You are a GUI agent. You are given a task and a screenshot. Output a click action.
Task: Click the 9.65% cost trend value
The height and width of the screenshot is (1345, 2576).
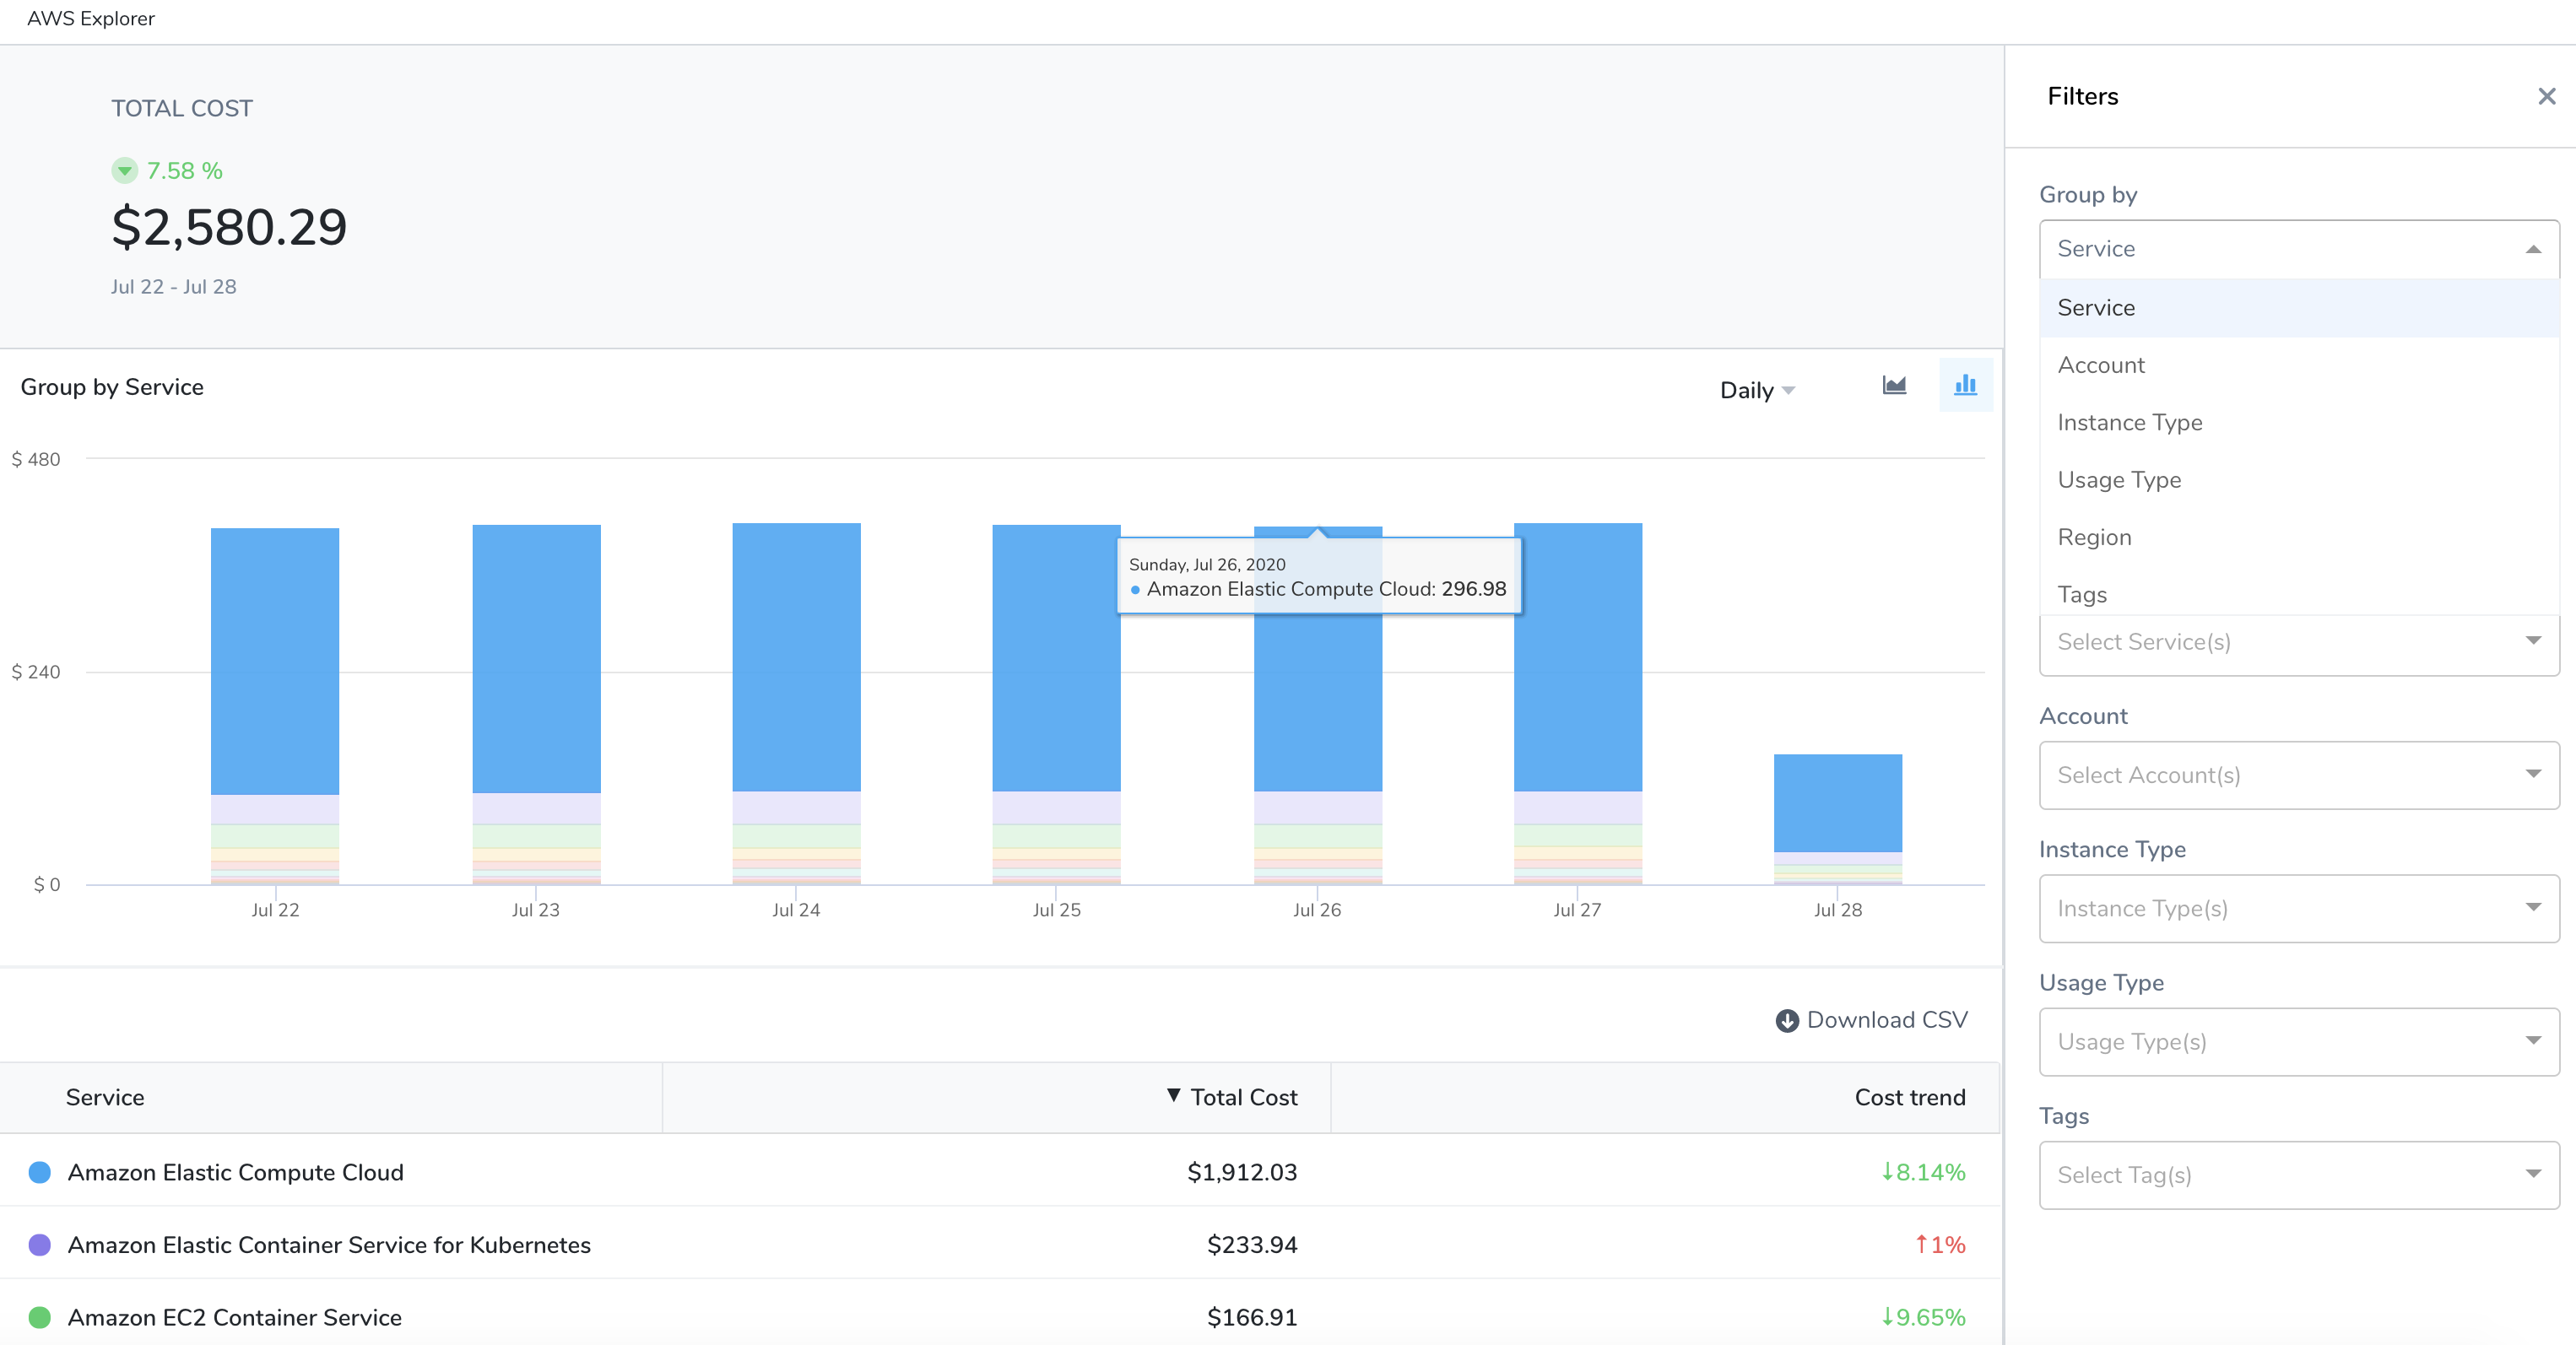tap(1923, 1317)
